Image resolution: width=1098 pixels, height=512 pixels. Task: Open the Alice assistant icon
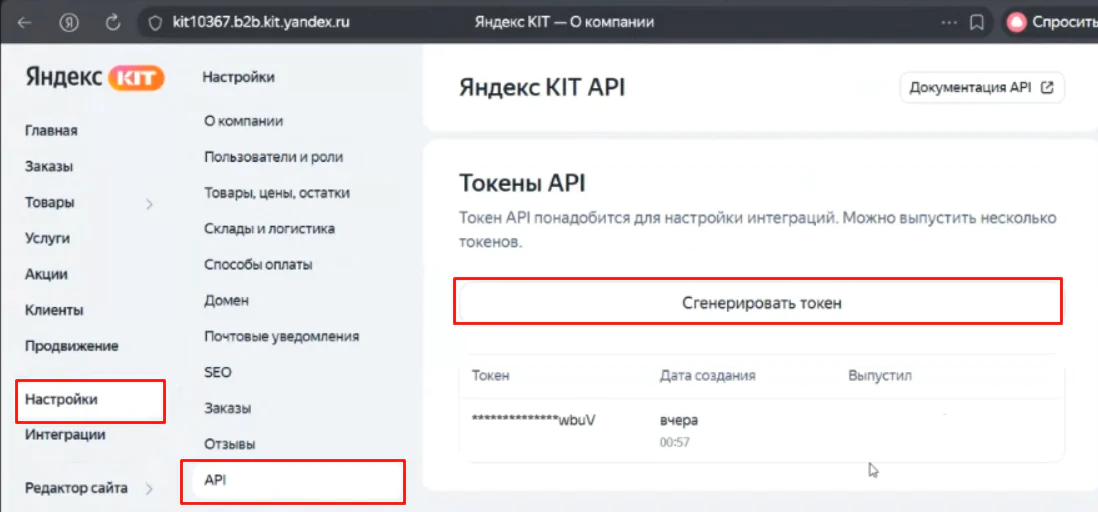pyautogui.click(x=1015, y=22)
